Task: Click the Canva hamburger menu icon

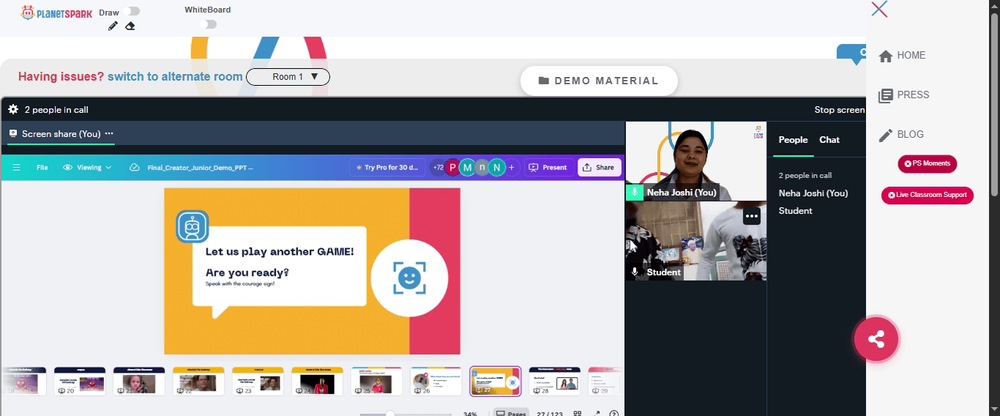Action: pyautogui.click(x=17, y=168)
